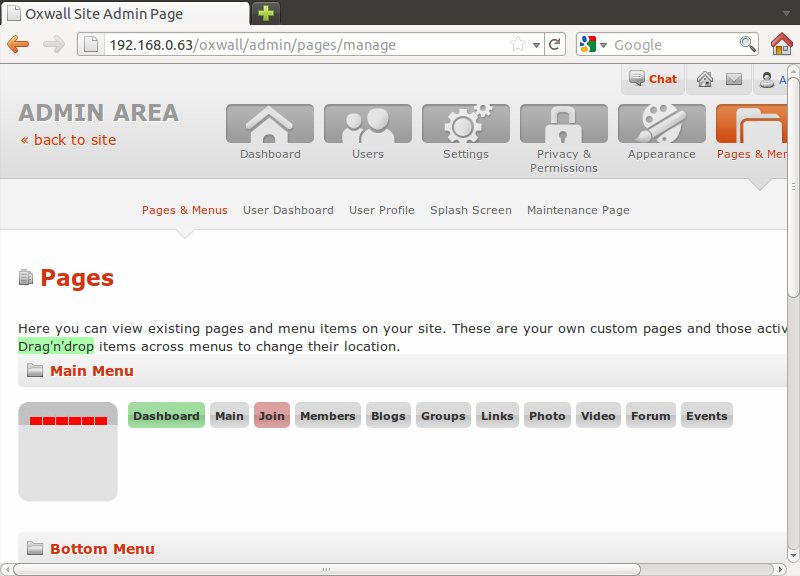Open the Maintenance Page submenu item
Image resolution: width=800 pixels, height=576 pixels.
point(578,210)
